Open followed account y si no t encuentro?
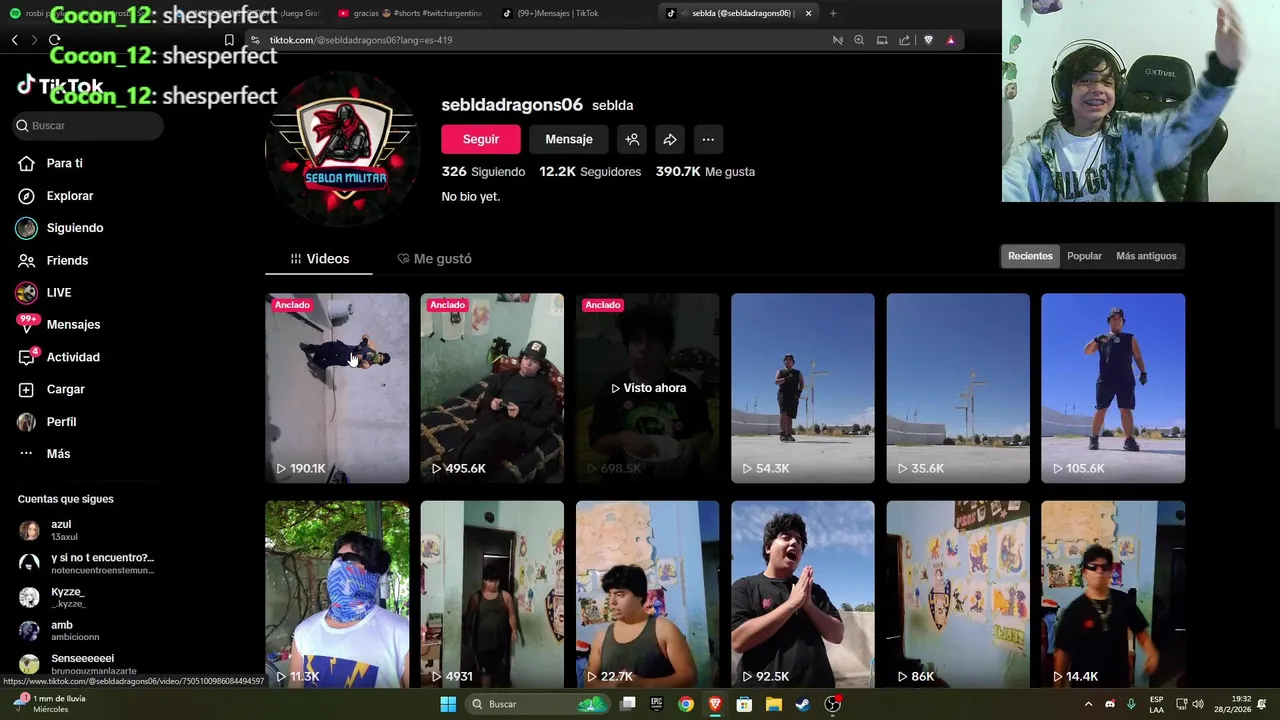This screenshot has width=1280, height=720. (88, 563)
